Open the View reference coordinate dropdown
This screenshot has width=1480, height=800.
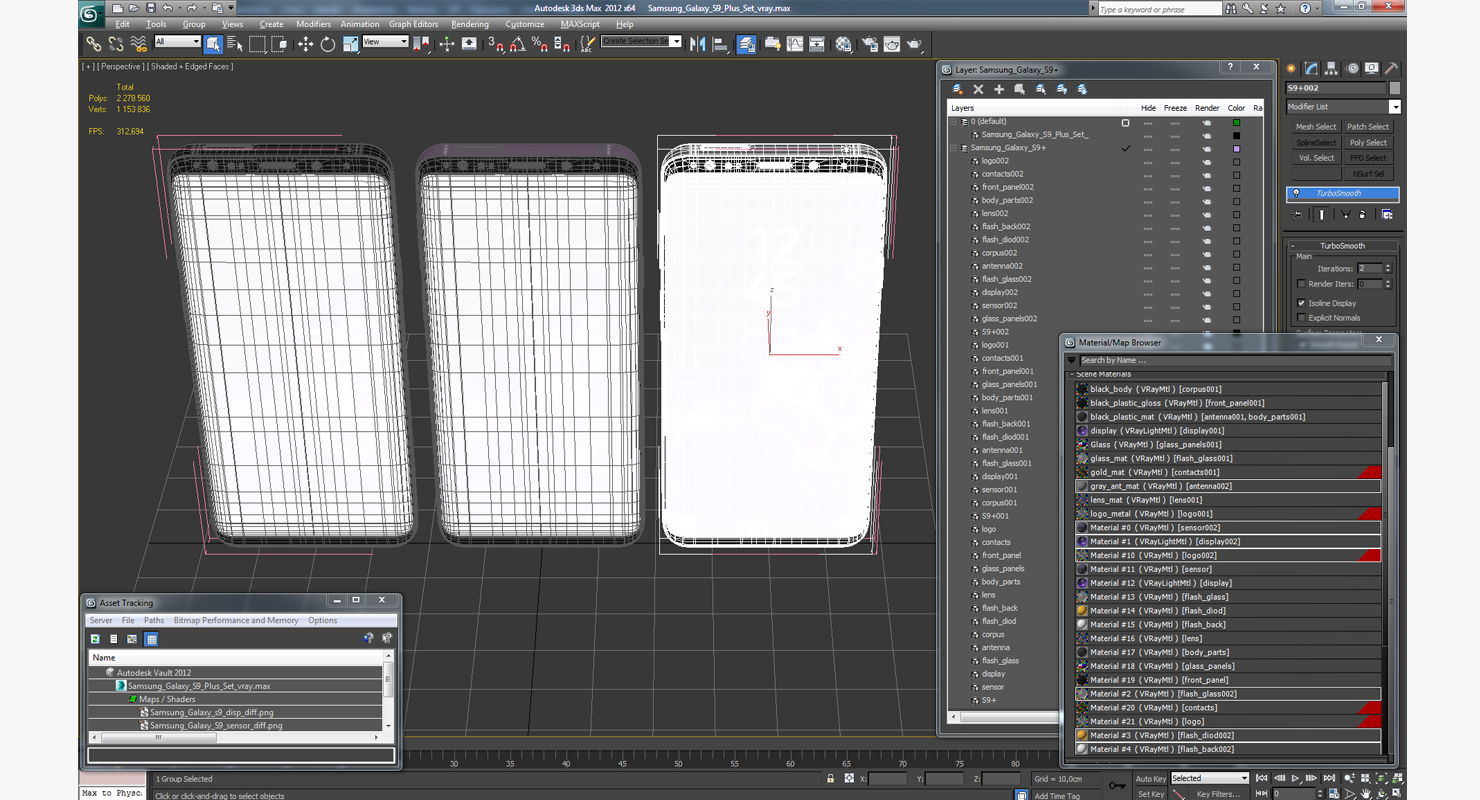coord(385,42)
